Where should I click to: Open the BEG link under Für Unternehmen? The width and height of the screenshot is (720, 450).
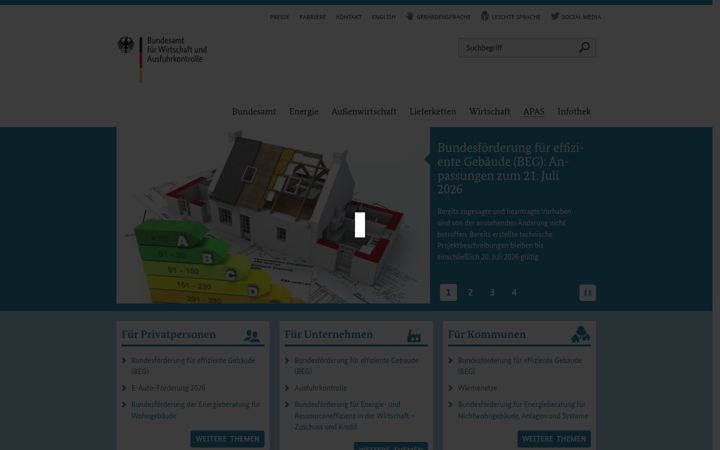(356, 366)
